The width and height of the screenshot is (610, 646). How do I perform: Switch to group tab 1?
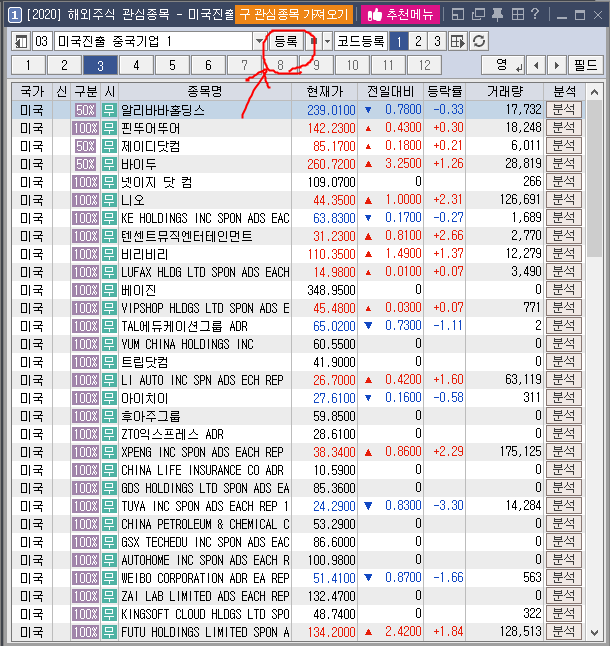[28, 65]
